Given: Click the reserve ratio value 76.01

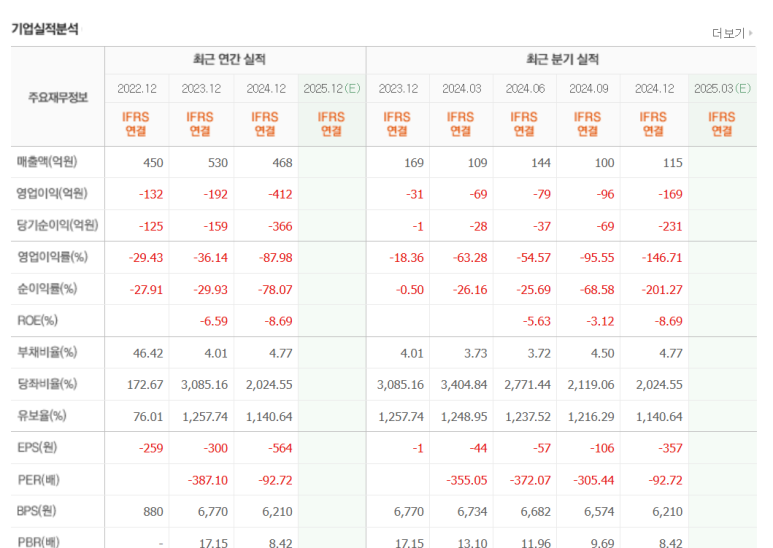Looking at the screenshot, I should coord(148,417).
